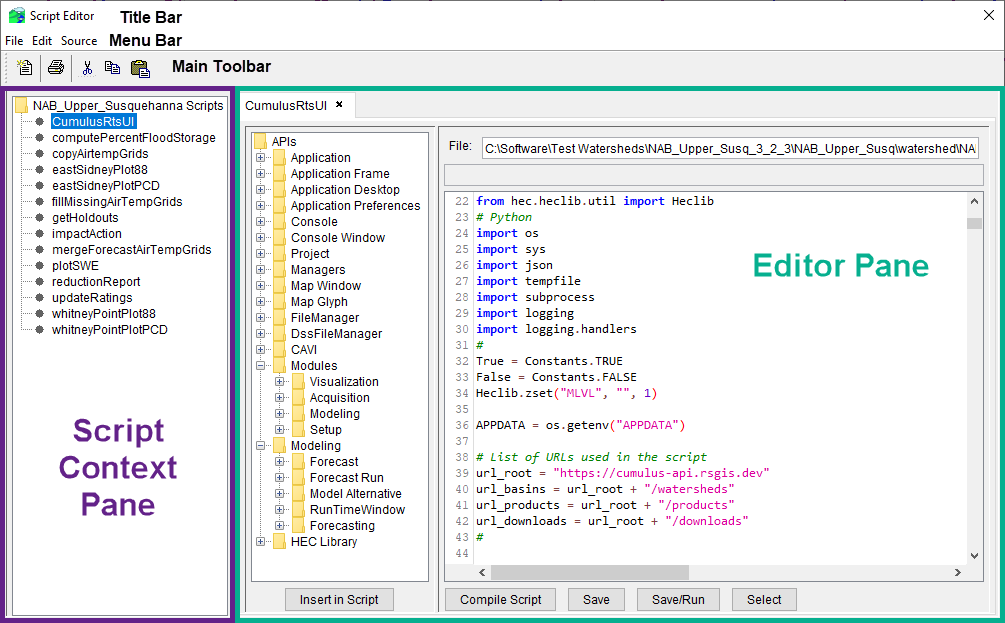1005x623 pixels.
Task: Click into the File path field
Action: (x=729, y=149)
